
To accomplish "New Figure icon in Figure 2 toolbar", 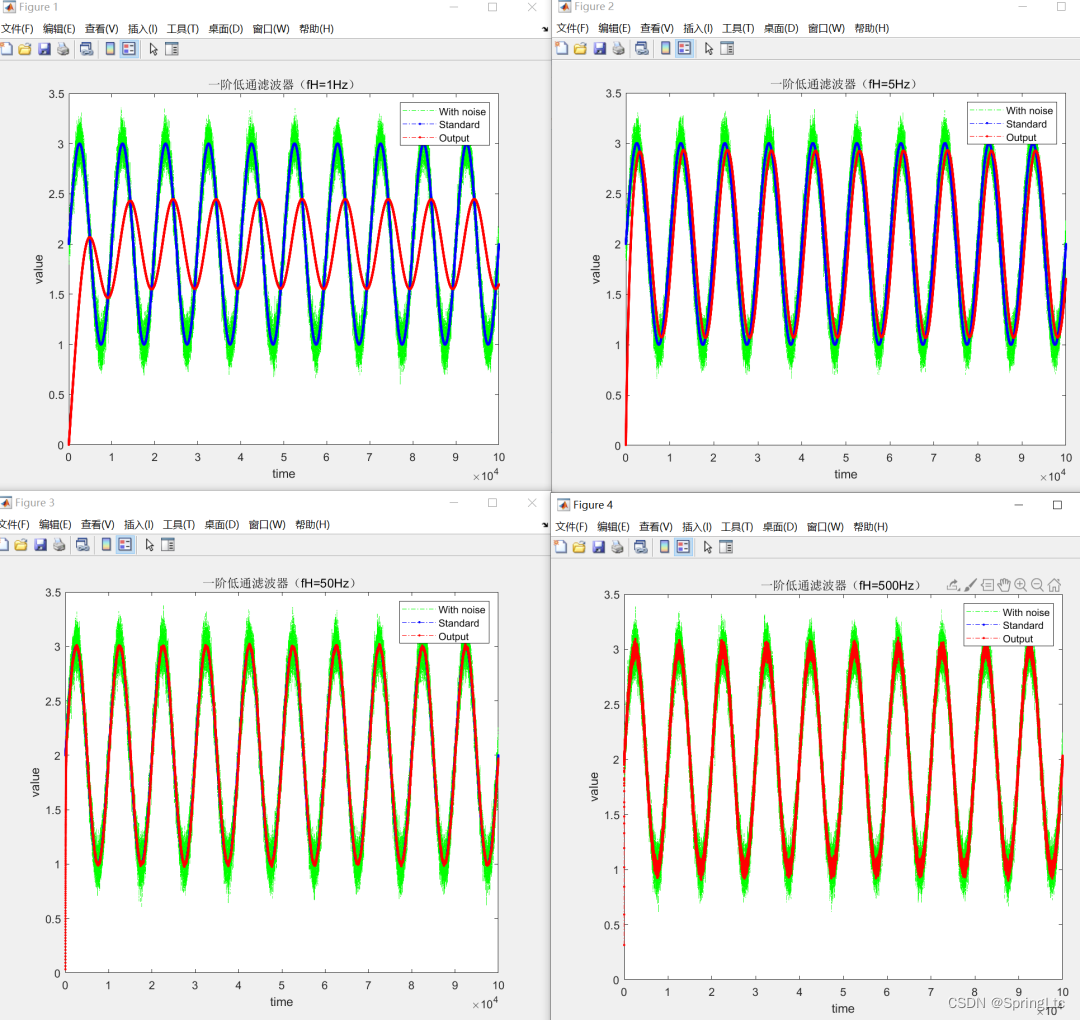I will coord(561,48).
